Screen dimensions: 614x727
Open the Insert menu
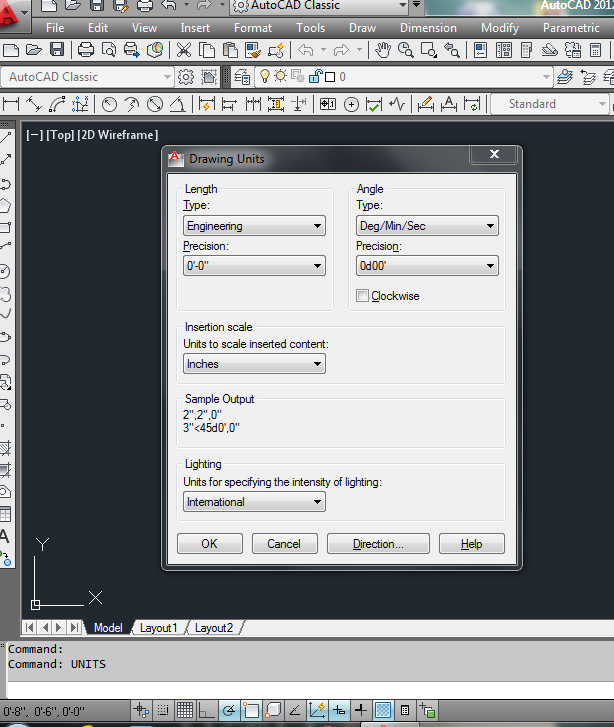[195, 28]
